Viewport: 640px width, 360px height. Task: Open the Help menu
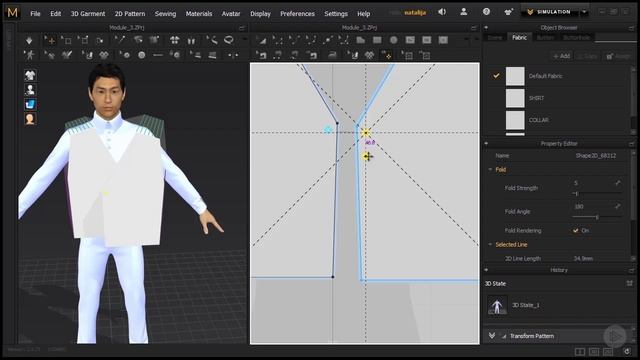pos(363,13)
